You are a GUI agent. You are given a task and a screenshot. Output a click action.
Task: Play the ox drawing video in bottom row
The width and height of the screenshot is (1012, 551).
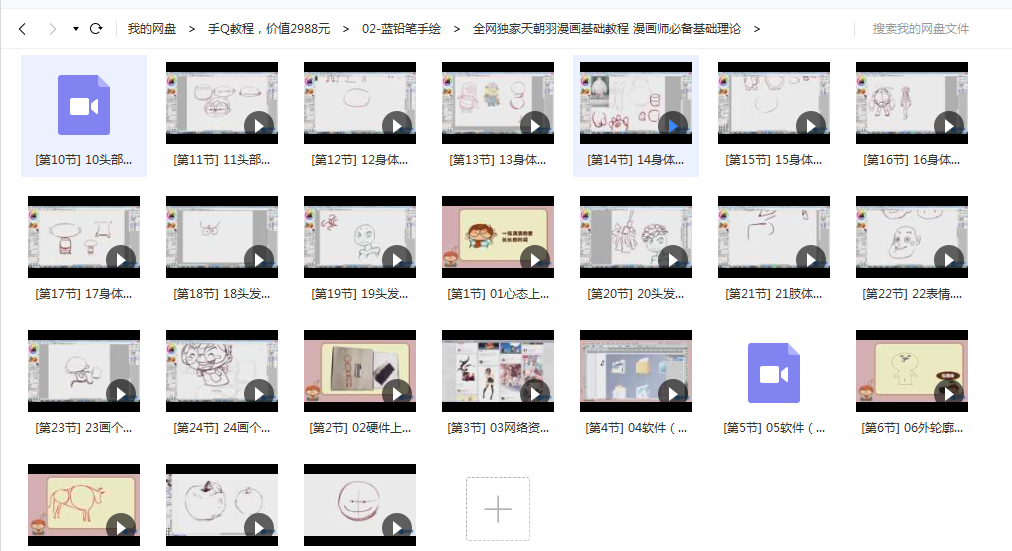121,528
